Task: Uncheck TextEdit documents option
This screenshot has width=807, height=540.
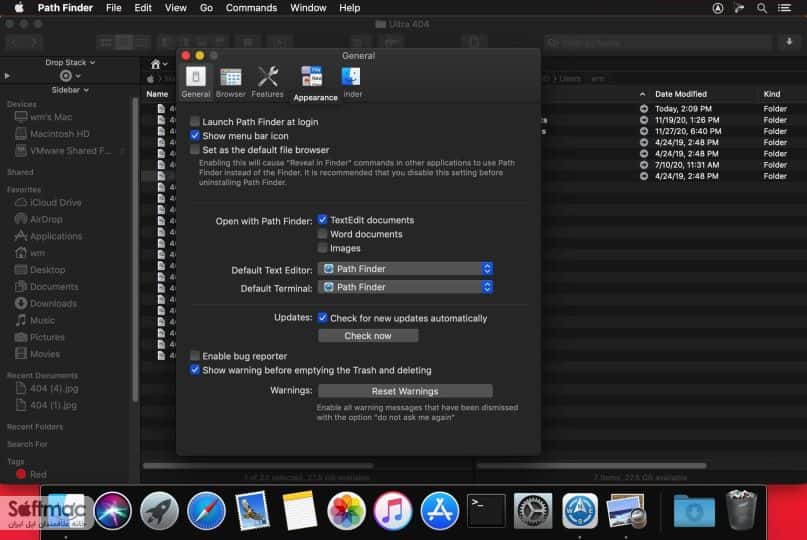Action: click(322, 220)
